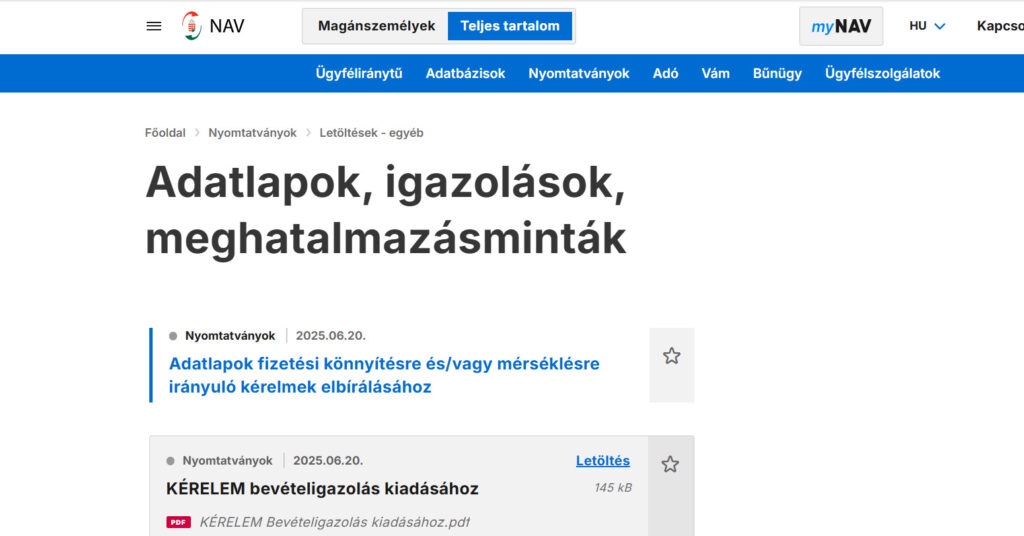Viewport: 1024px width, 536px height.
Task: Open the Bűnügy menu item
Action: 777,73
